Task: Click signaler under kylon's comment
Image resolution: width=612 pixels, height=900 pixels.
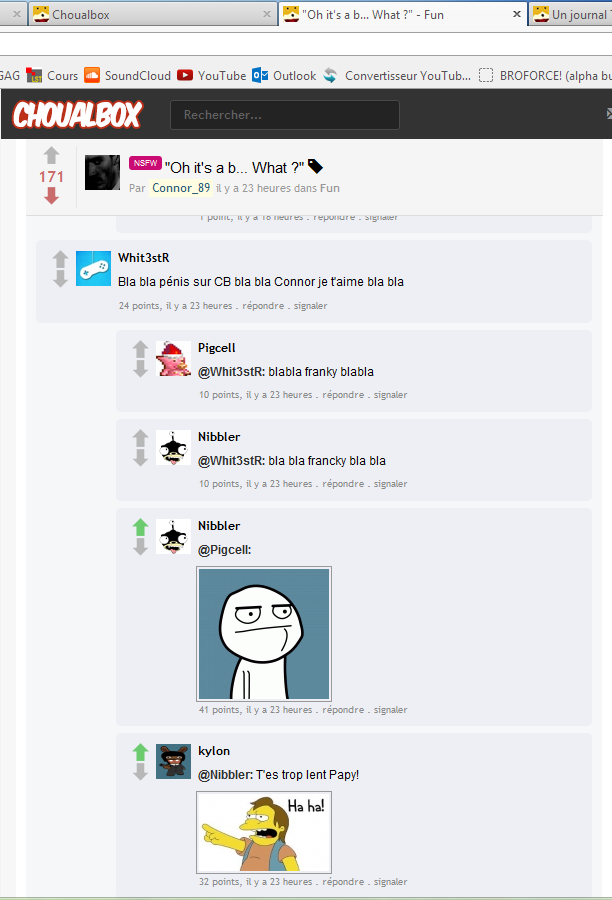Action: click(x=390, y=881)
